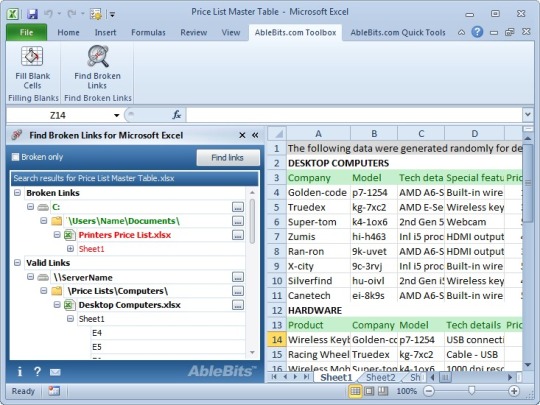The image size is (540, 405).
Task: Click the email envelope icon in AbleBits pane
Action: click(55, 372)
